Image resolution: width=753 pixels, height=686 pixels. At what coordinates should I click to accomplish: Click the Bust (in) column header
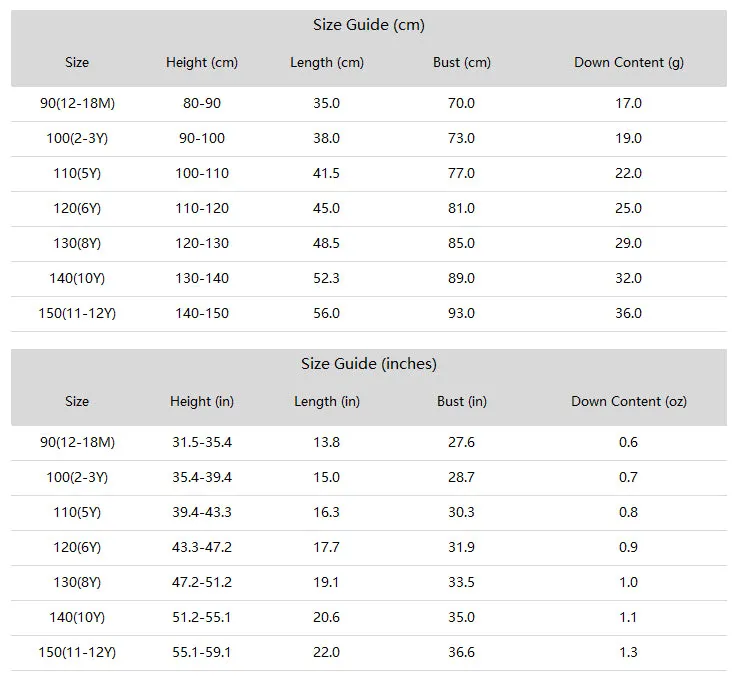coord(462,402)
